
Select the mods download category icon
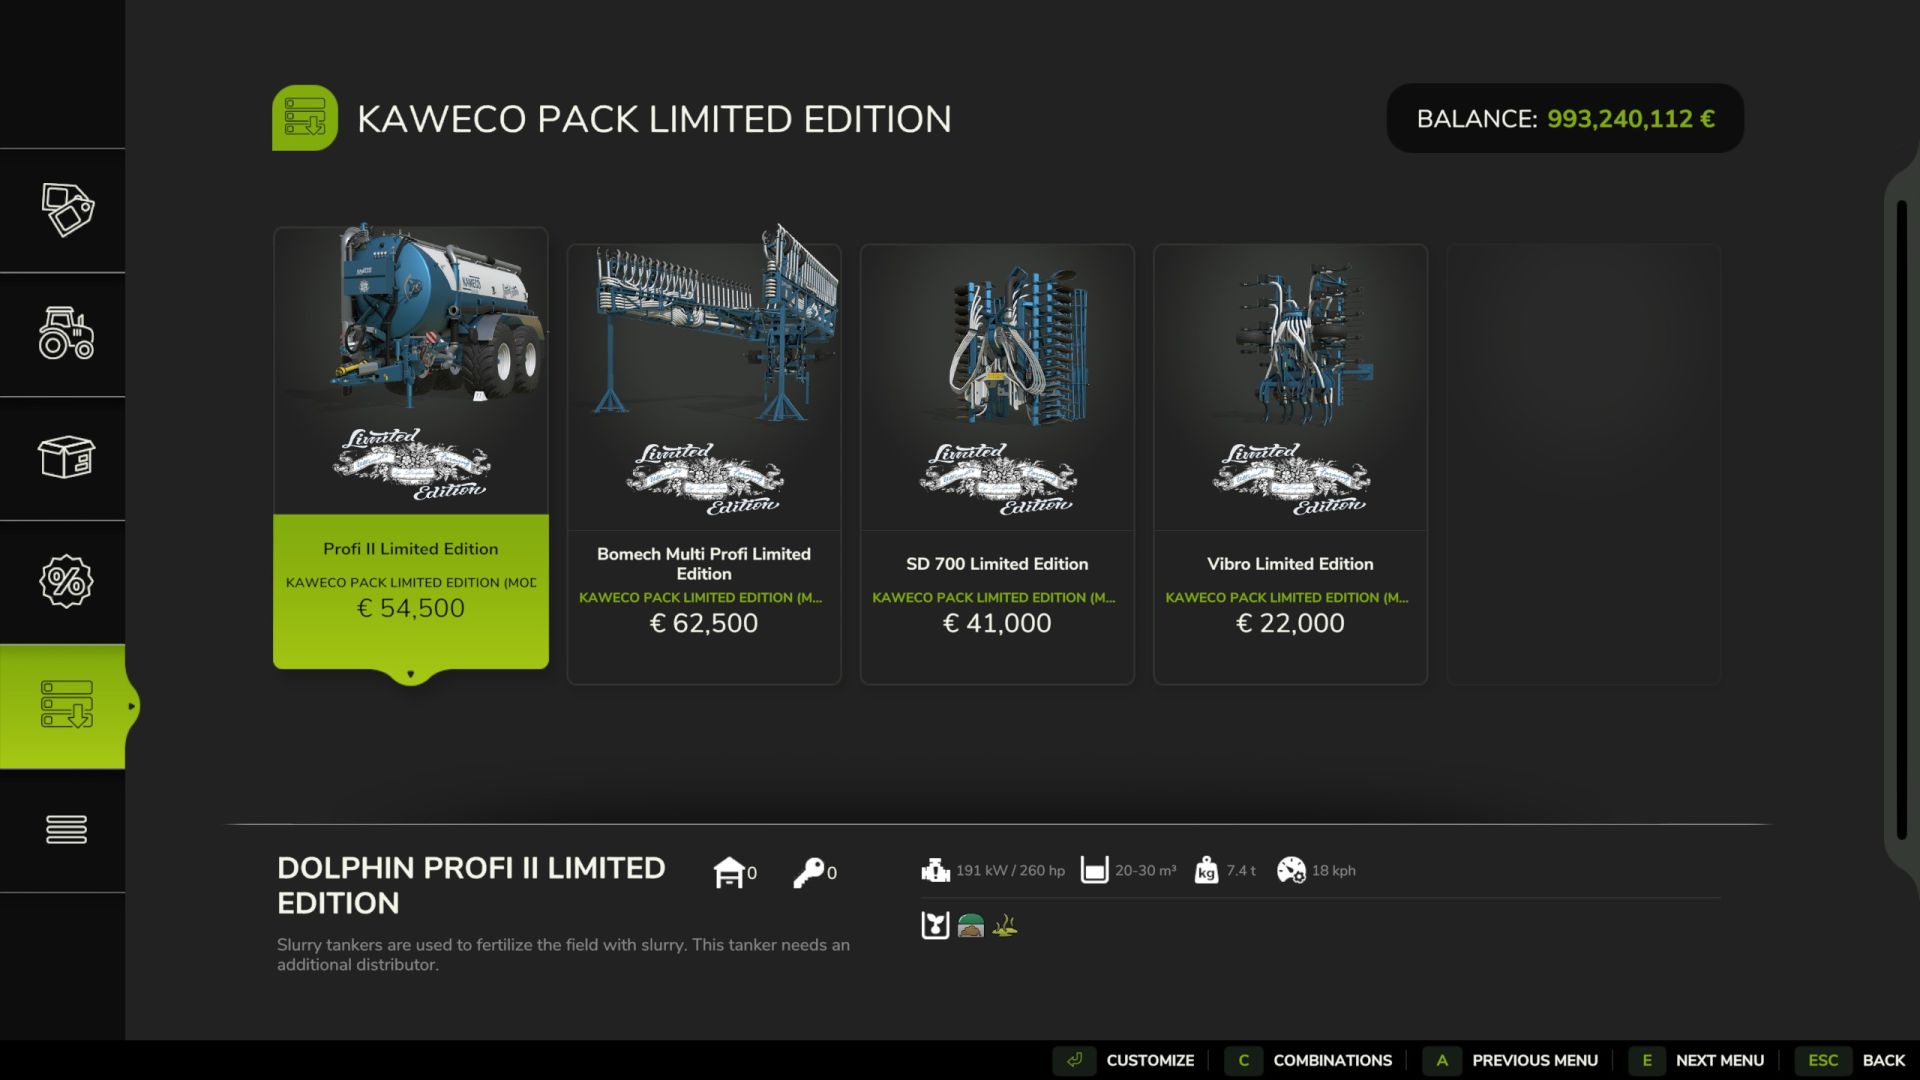pyautogui.click(x=67, y=705)
